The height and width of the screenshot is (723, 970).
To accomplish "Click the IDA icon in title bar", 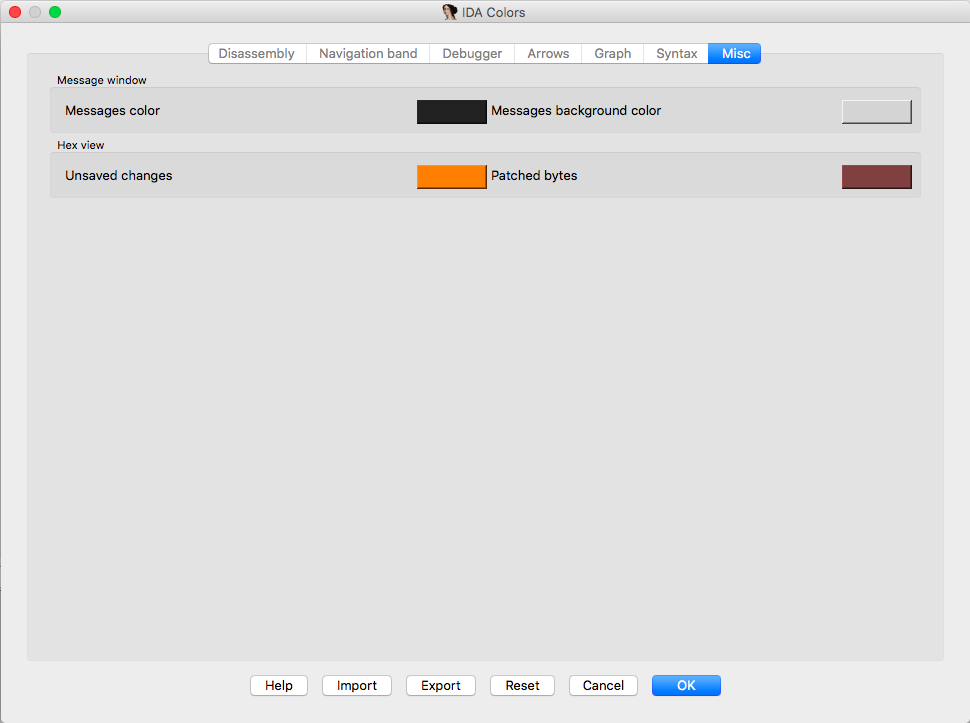I will coord(450,12).
